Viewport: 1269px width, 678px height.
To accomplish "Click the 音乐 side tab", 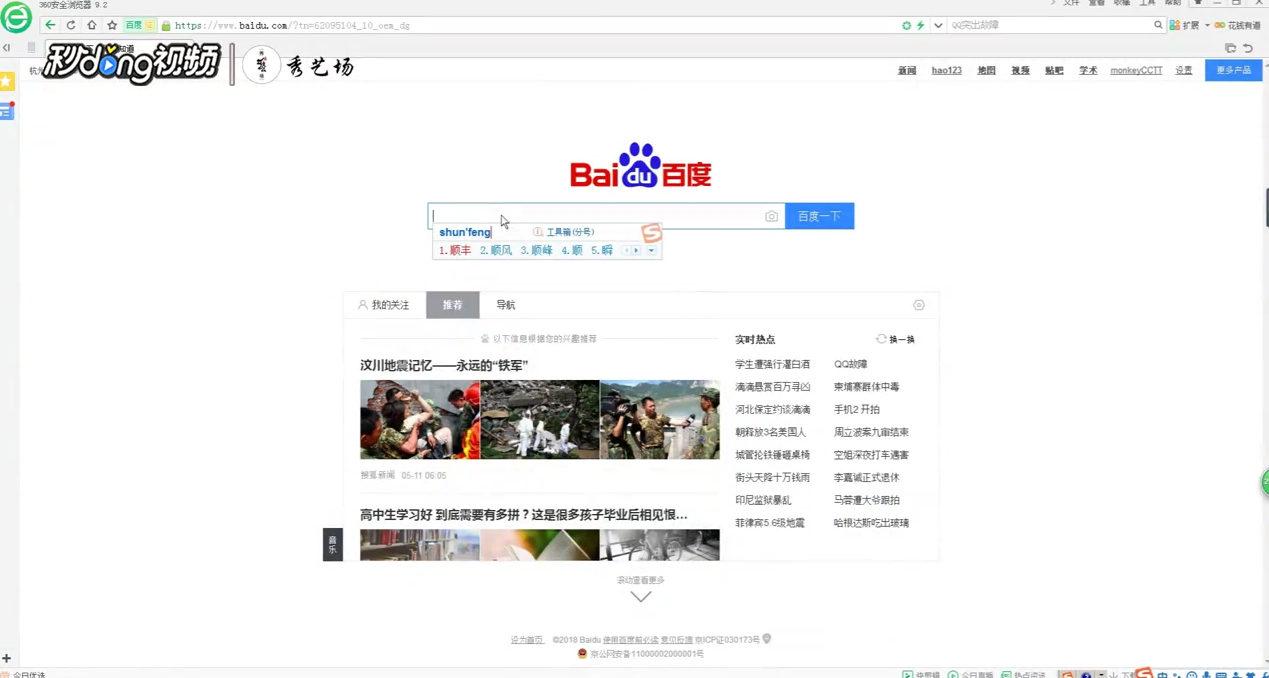I will coord(333,544).
